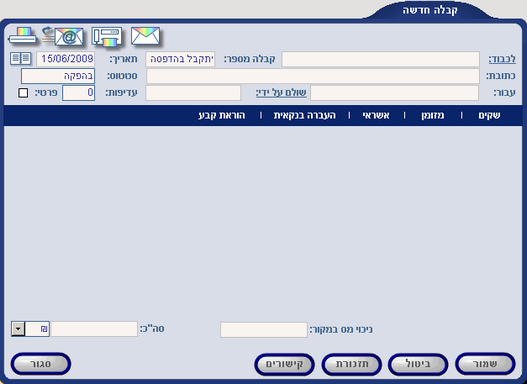The width and height of the screenshot is (527, 384).
Task: Switch to the שקים tab
Action: pos(489,115)
